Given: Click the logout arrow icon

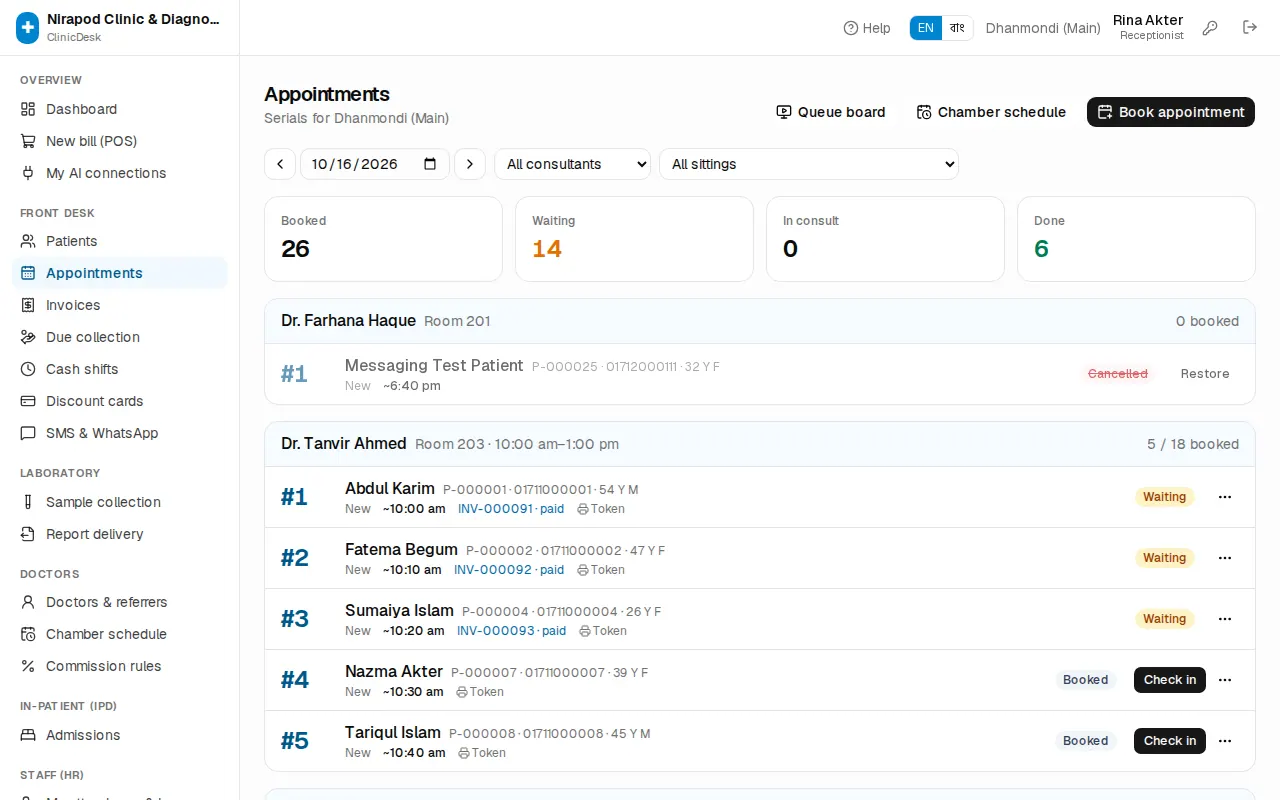Looking at the screenshot, I should 1250,28.
